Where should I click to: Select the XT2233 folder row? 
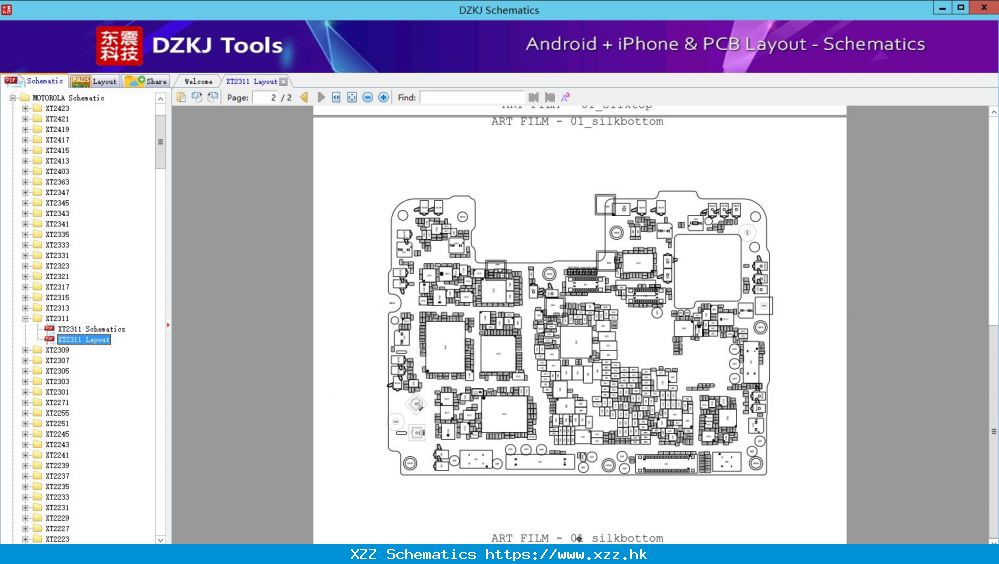(x=57, y=497)
